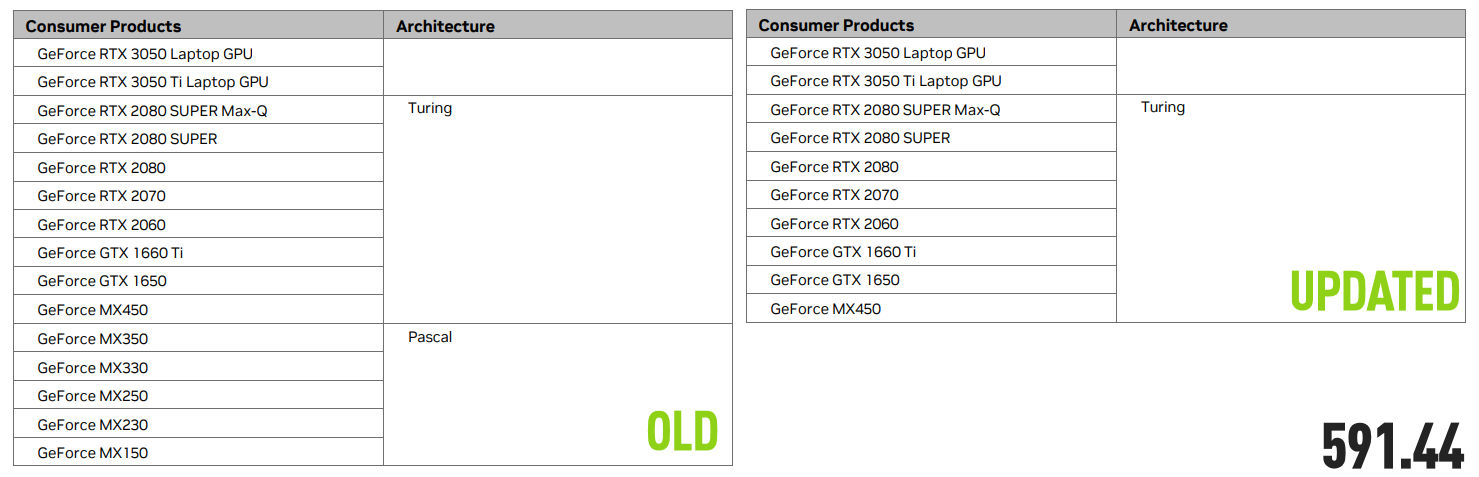Click GeForce RTX 2080 SUPER Max-Q in updated table

coord(885,110)
